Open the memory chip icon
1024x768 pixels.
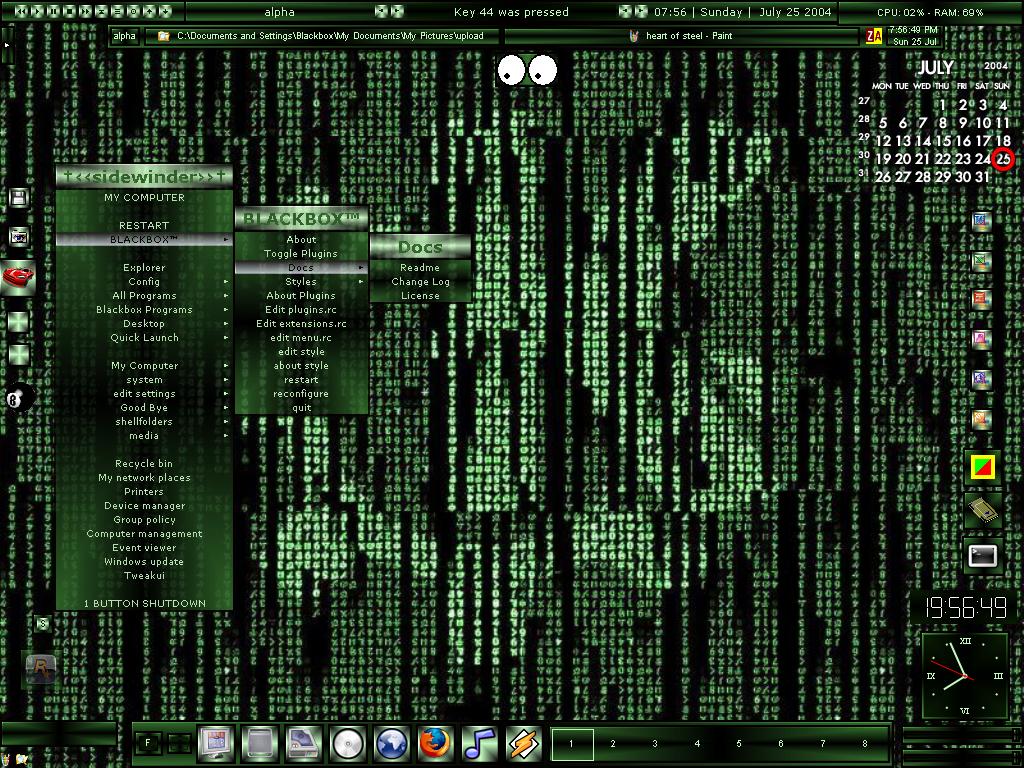pyautogui.click(x=983, y=510)
